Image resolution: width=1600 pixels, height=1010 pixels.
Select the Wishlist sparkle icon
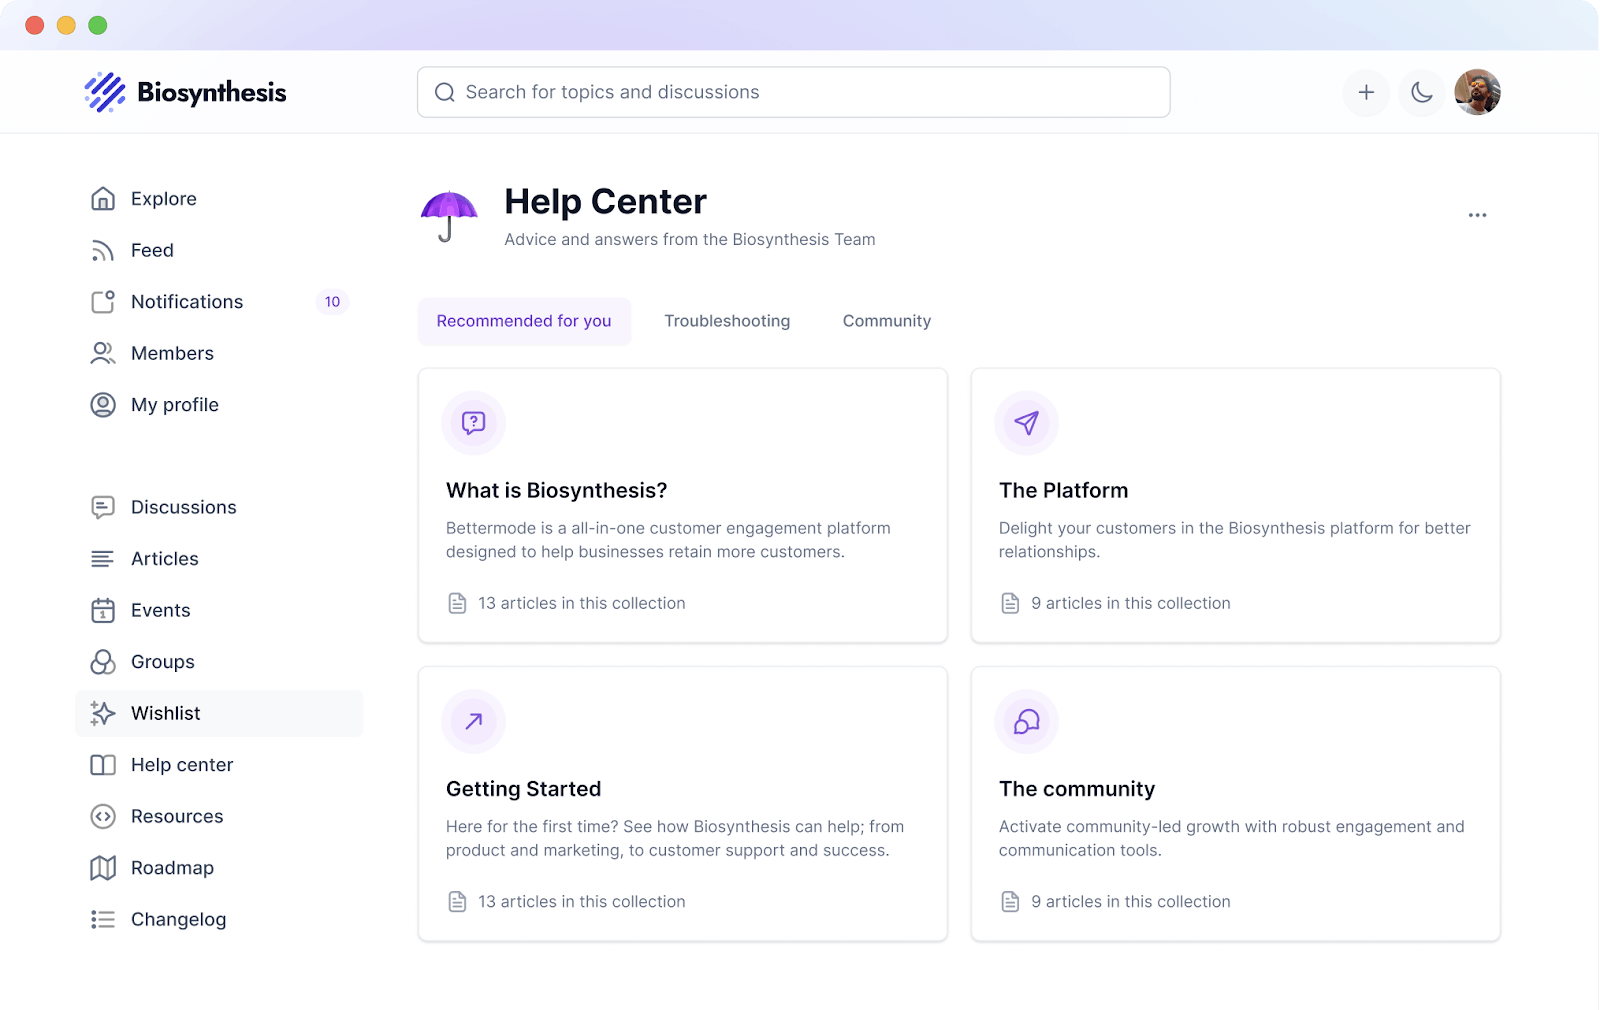(x=103, y=714)
